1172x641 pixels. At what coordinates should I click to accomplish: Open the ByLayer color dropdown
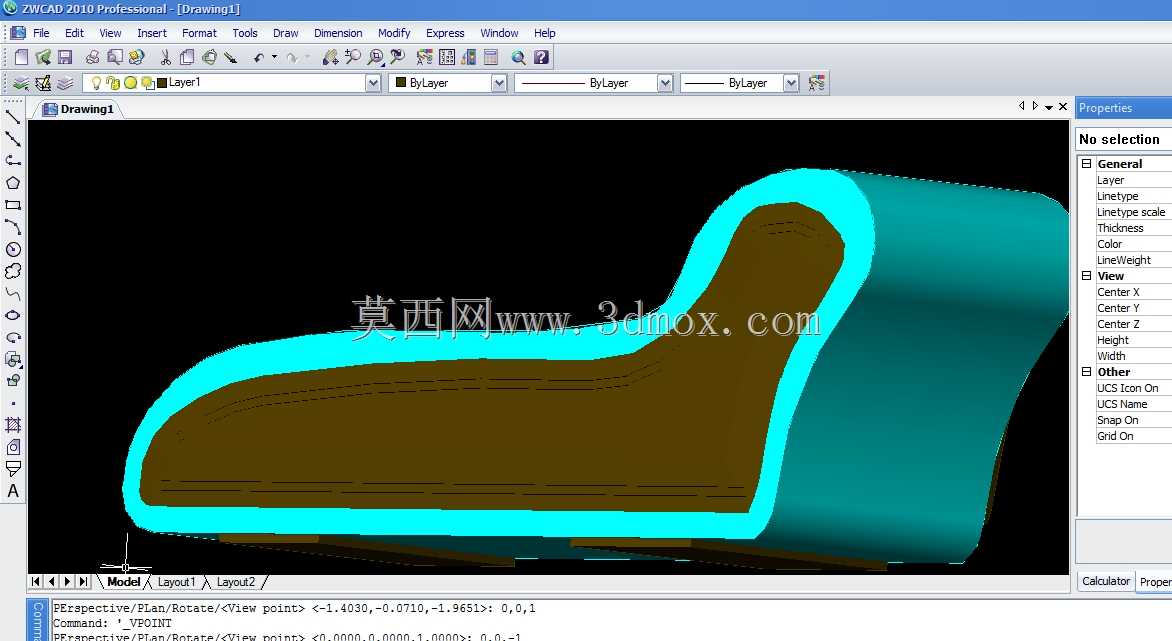pos(499,83)
